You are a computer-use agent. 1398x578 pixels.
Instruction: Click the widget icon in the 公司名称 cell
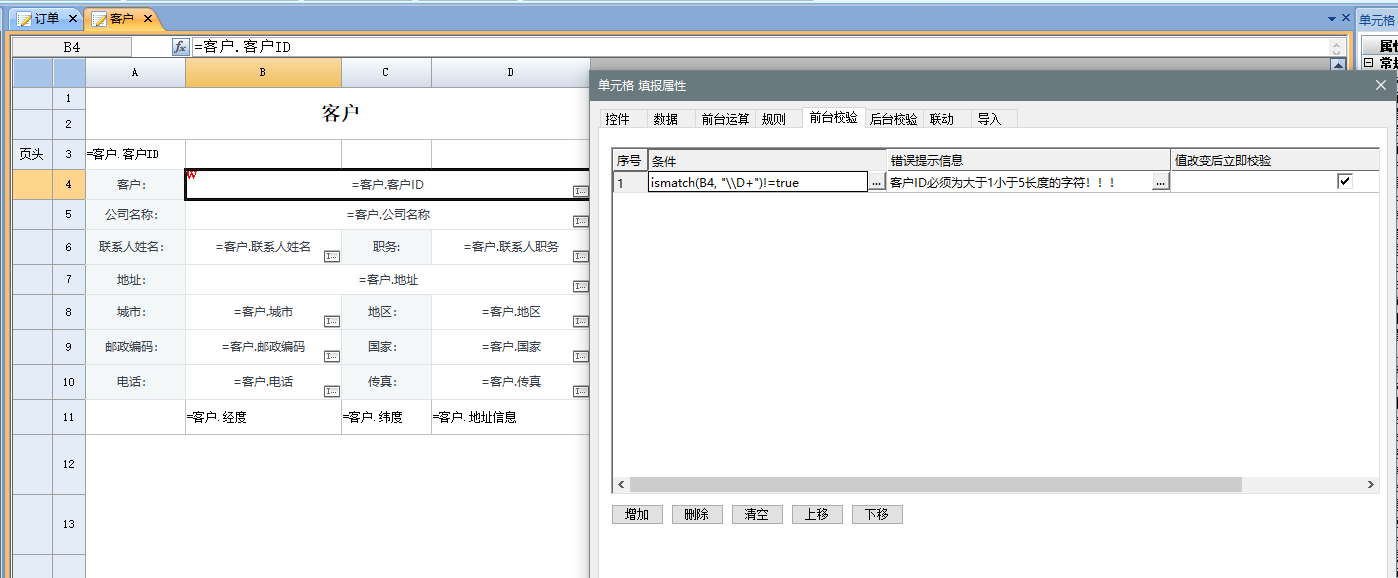tap(580, 221)
